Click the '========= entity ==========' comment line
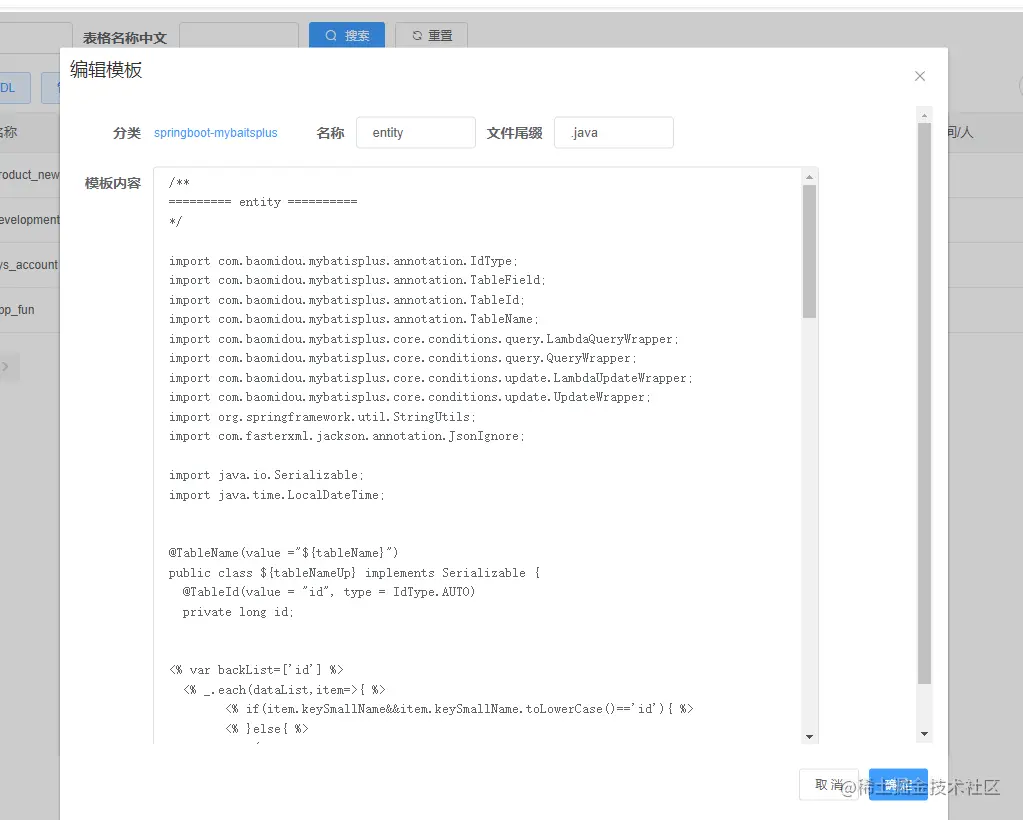This screenshot has width=1023, height=820. tap(263, 202)
